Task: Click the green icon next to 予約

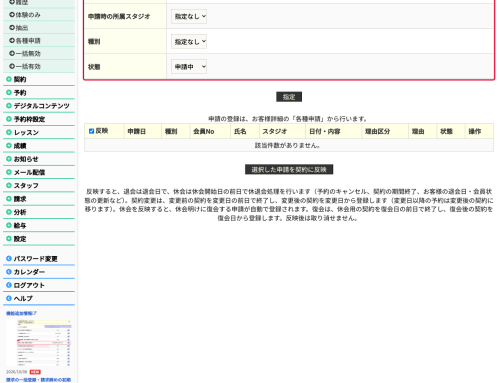Action: [x=9, y=92]
